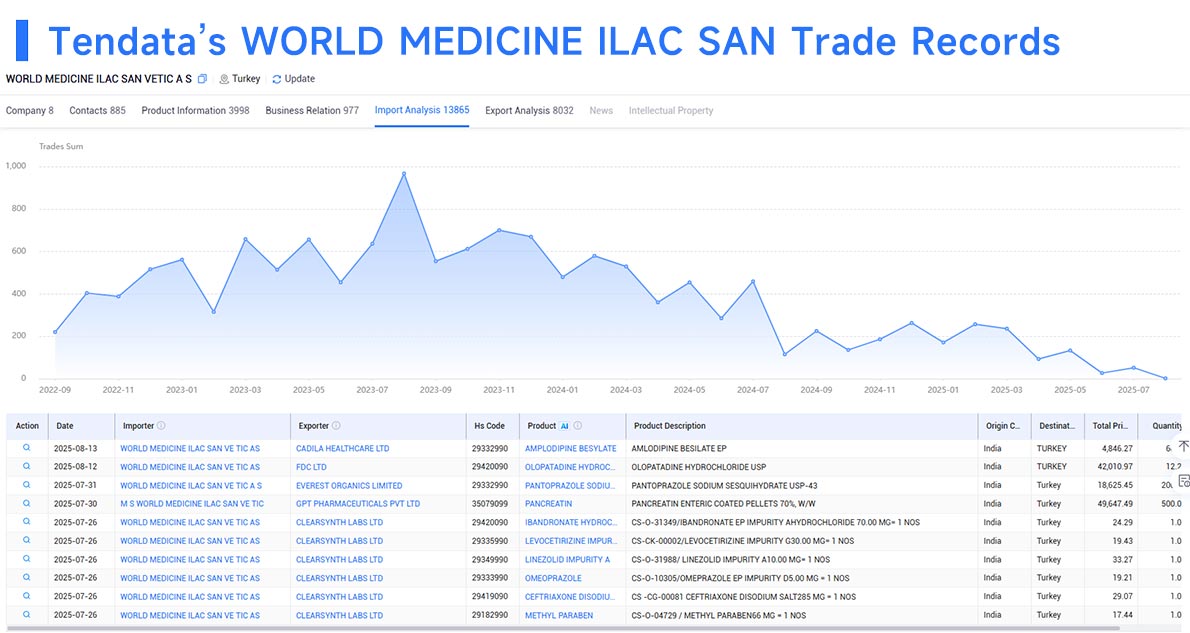Open magnifier for the LINEZOLID IMPURITY row
The image size is (1190, 633).
pyautogui.click(x=27, y=559)
